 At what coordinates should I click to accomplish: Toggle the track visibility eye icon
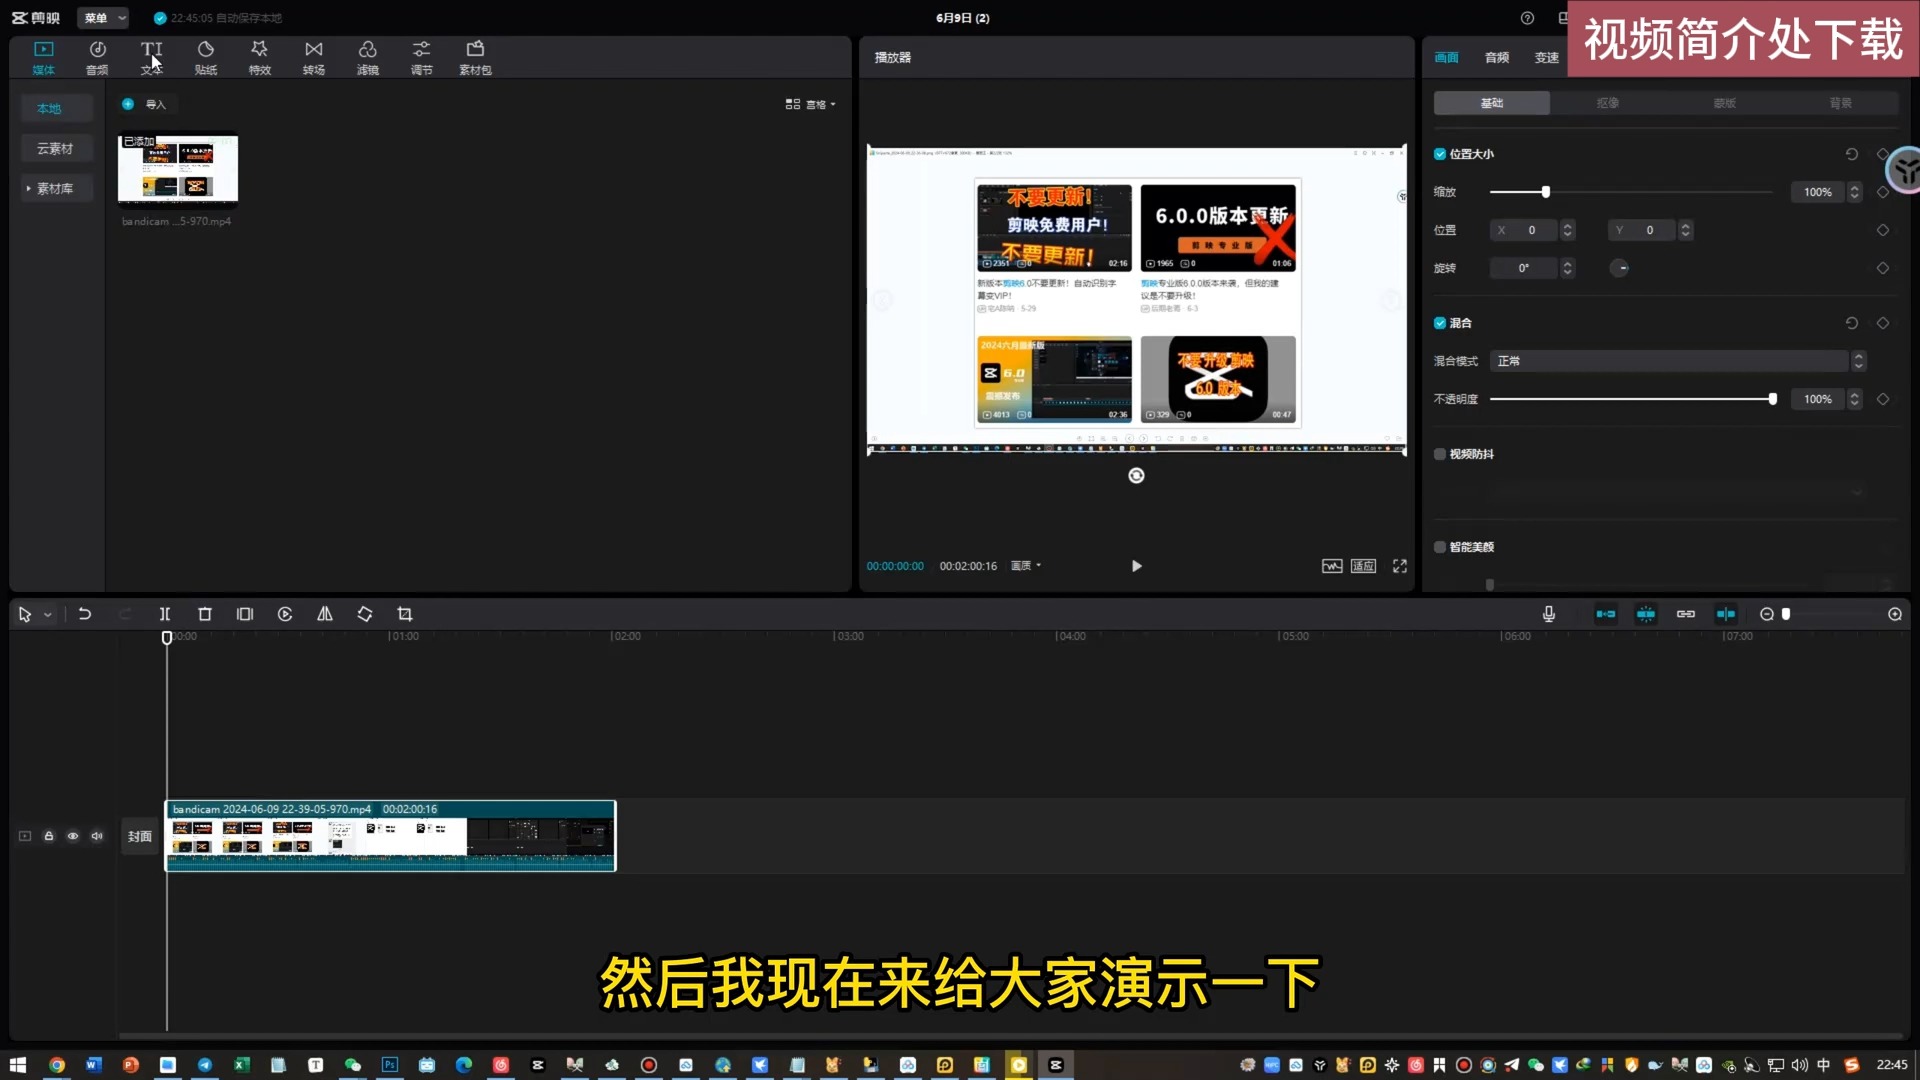[x=73, y=836]
